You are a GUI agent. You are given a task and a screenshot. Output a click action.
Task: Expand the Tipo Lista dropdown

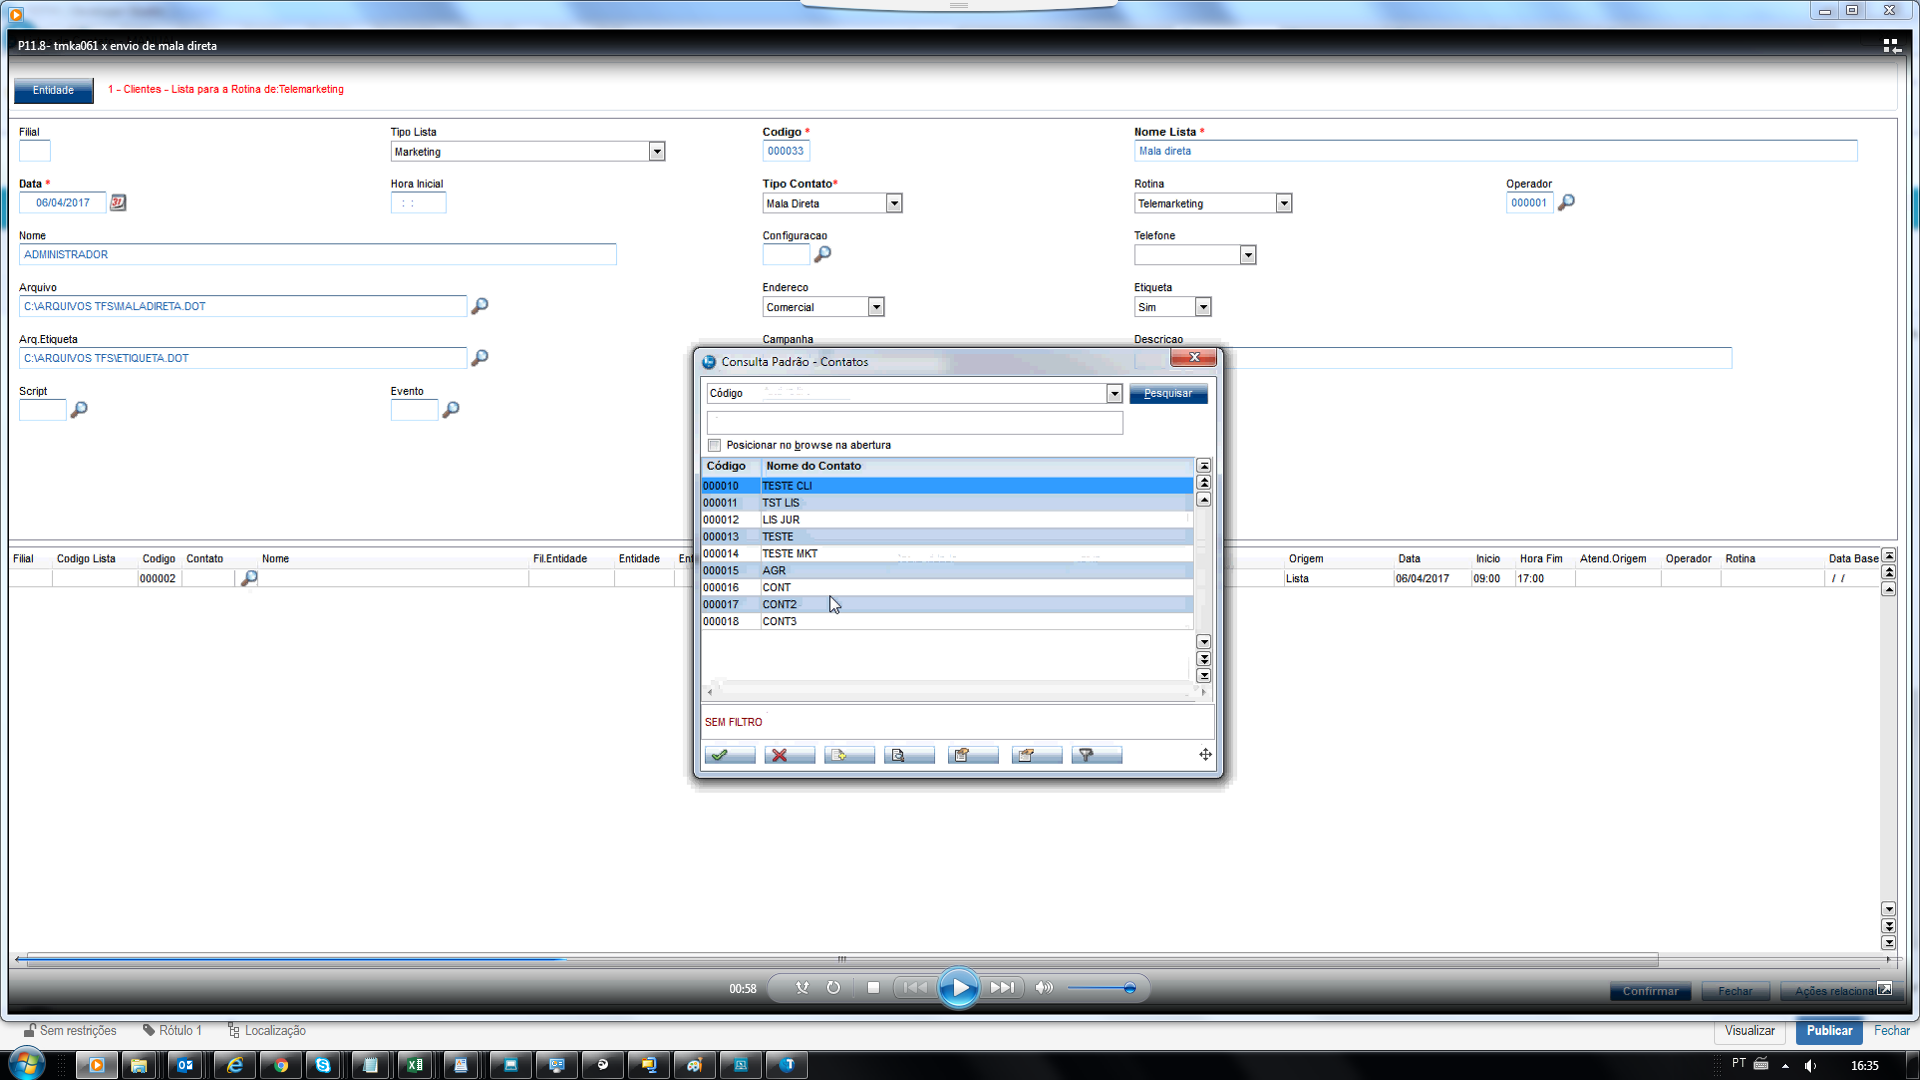click(x=657, y=152)
